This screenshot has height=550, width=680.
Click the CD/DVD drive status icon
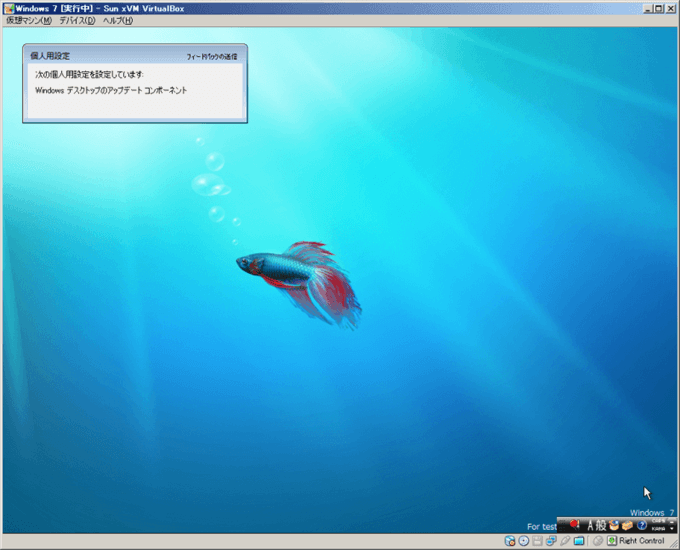pyautogui.click(x=524, y=541)
